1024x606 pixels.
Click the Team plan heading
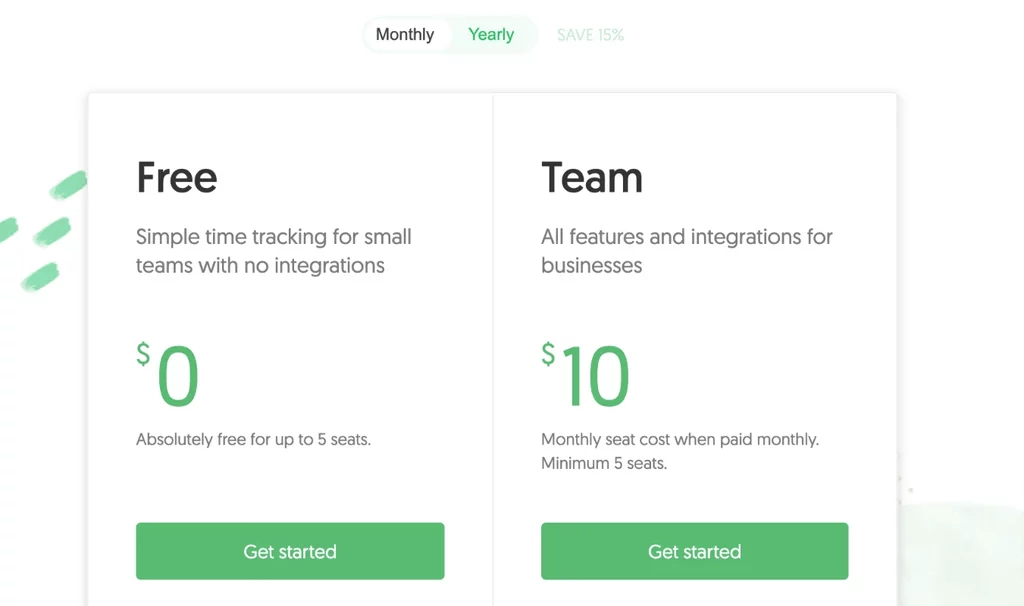pyautogui.click(x=592, y=178)
